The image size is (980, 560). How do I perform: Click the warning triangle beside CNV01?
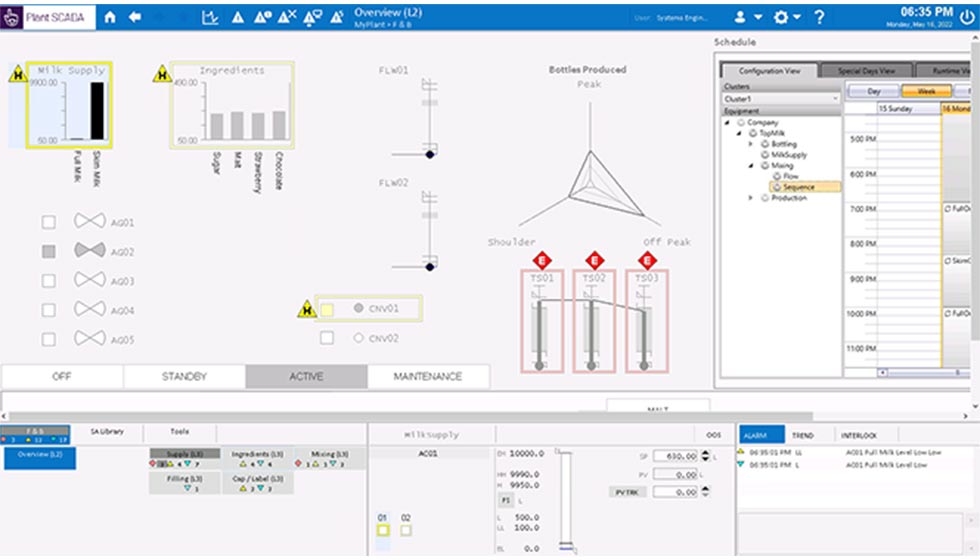click(307, 309)
